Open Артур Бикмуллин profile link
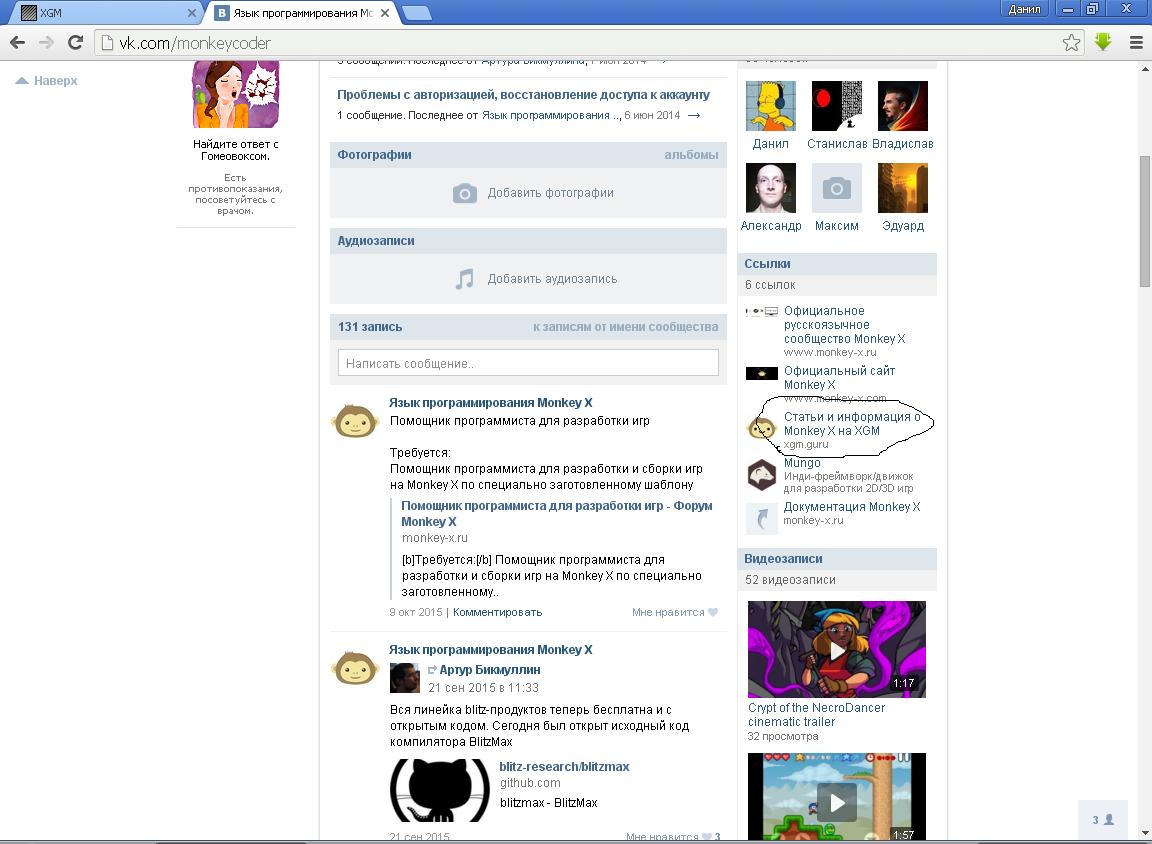1152x844 pixels. pyautogui.click(x=489, y=669)
